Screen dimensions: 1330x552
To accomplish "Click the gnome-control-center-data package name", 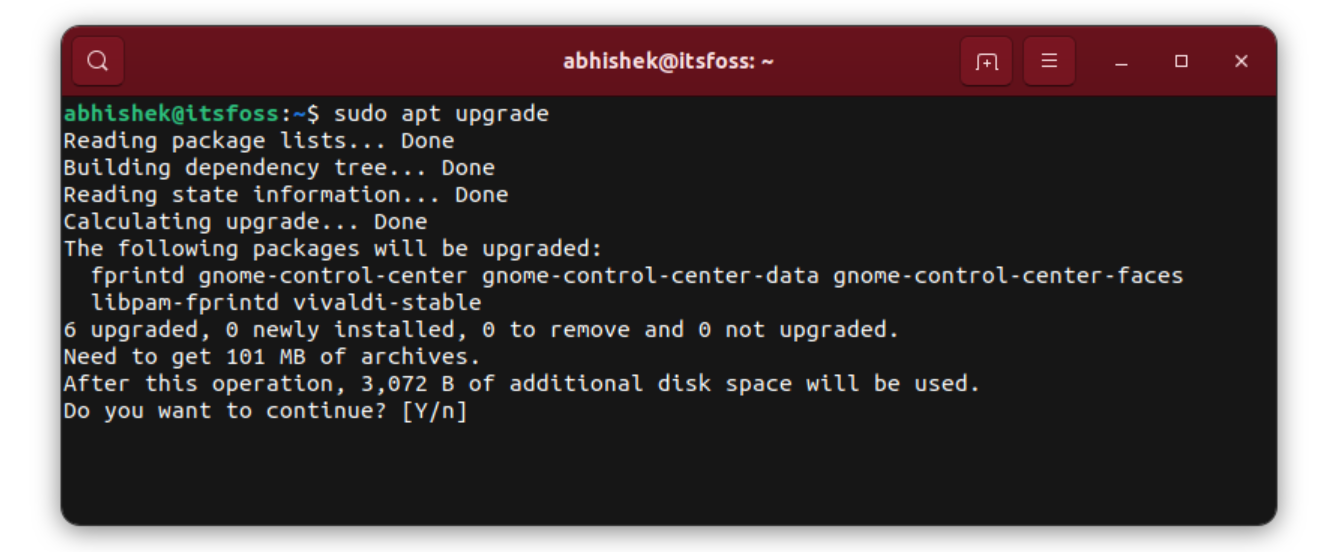I will (651, 276).
